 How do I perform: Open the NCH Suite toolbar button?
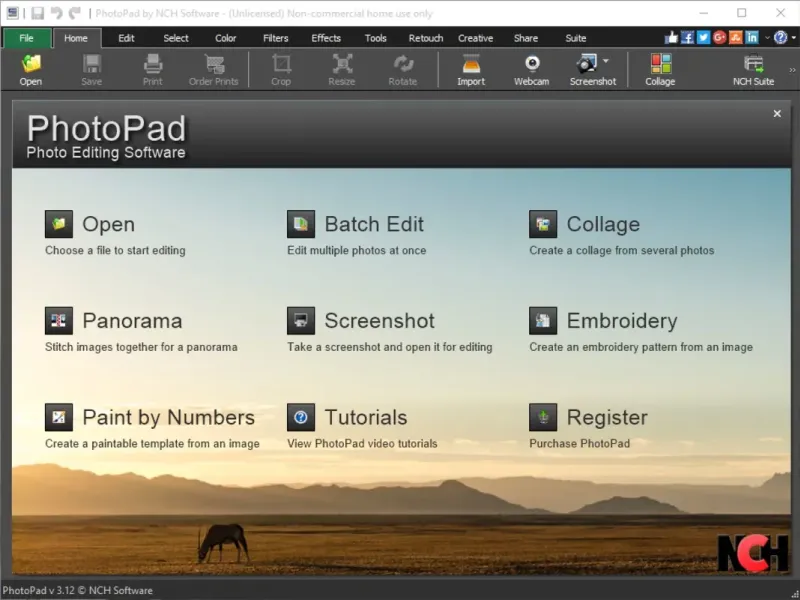(x=754, y=70)
